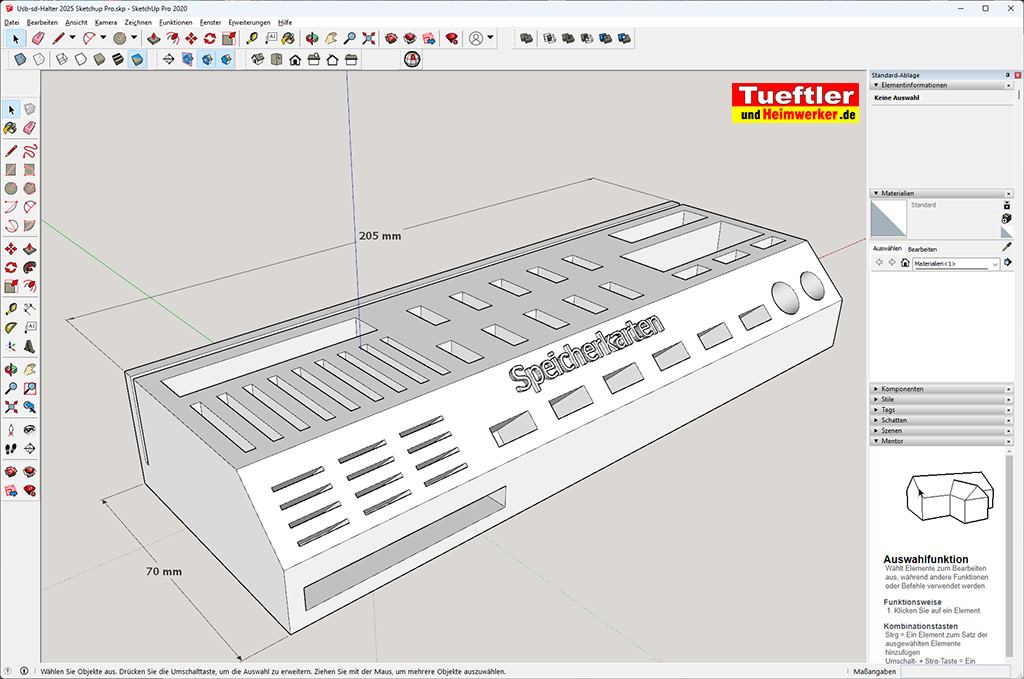1024x679 pixels.
Task: Enable Shaded With Textures face style
Action: pyautogui.click(x=136, y=59)
